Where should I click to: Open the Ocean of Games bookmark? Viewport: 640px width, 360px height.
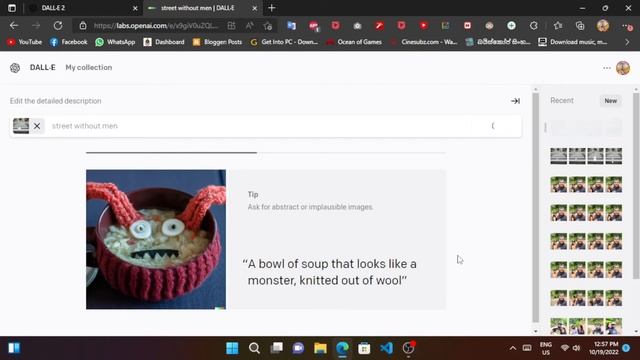pyautogui.click(x=354, y=42)
